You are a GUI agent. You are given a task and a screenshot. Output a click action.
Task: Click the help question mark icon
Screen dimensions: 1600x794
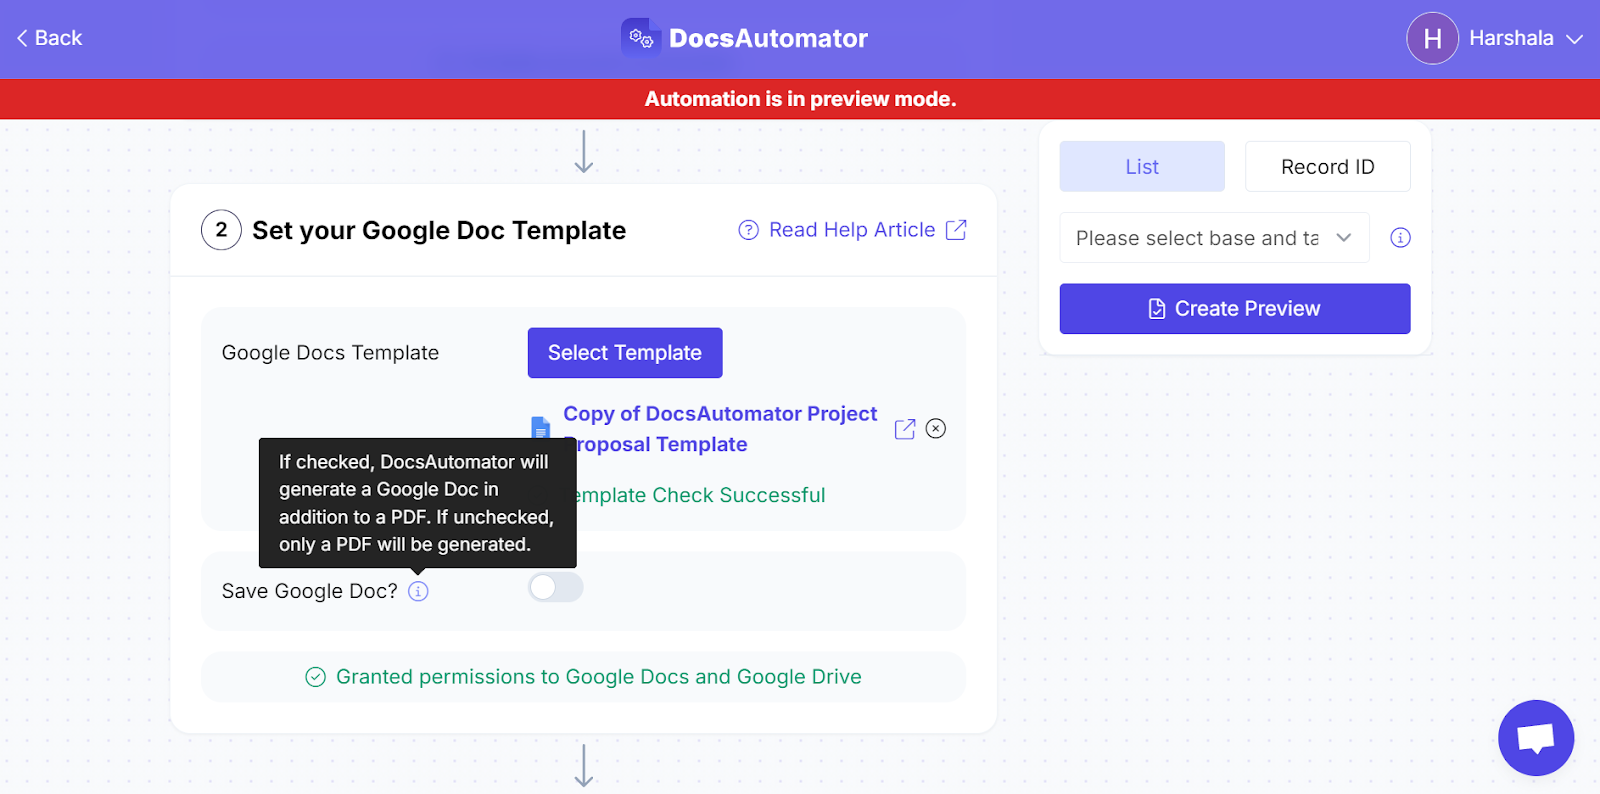[x=748, y=230]
